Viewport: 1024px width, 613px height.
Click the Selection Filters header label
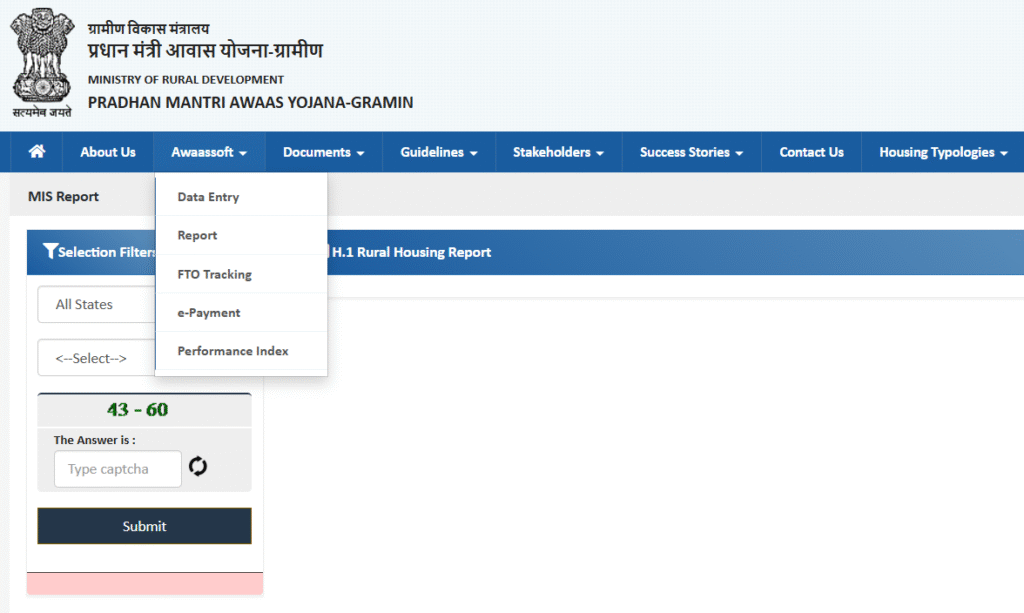[x=106, y=252]
